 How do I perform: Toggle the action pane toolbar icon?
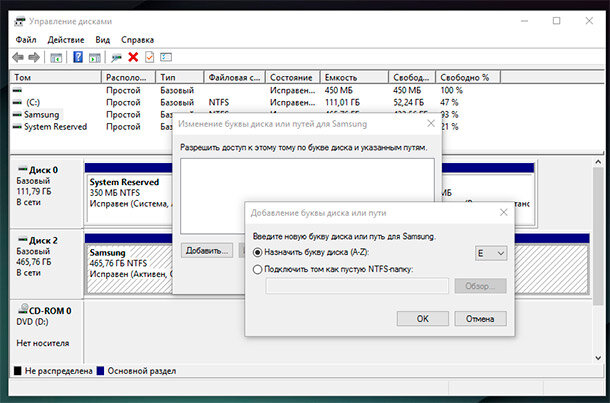tap(95, 58)
